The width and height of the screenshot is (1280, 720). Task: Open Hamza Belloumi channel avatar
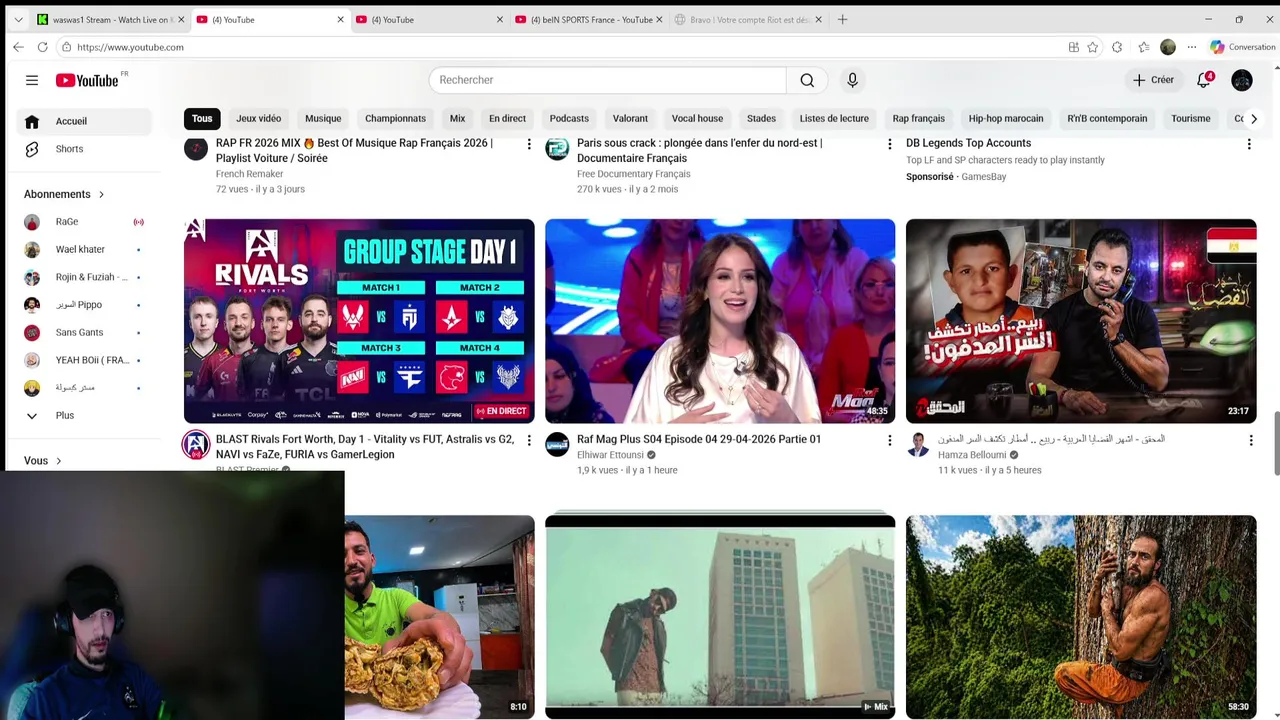pos(918,445)
